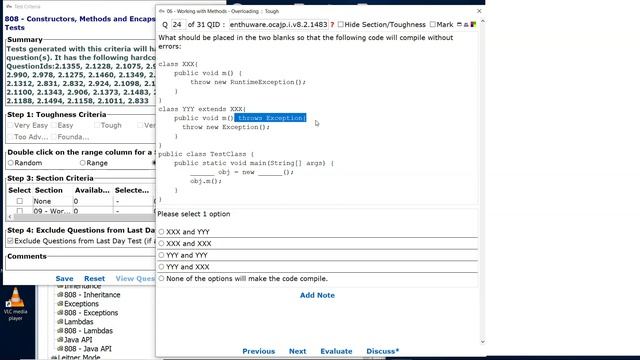Click scroll up arrow of question panel

pos(482,21)
